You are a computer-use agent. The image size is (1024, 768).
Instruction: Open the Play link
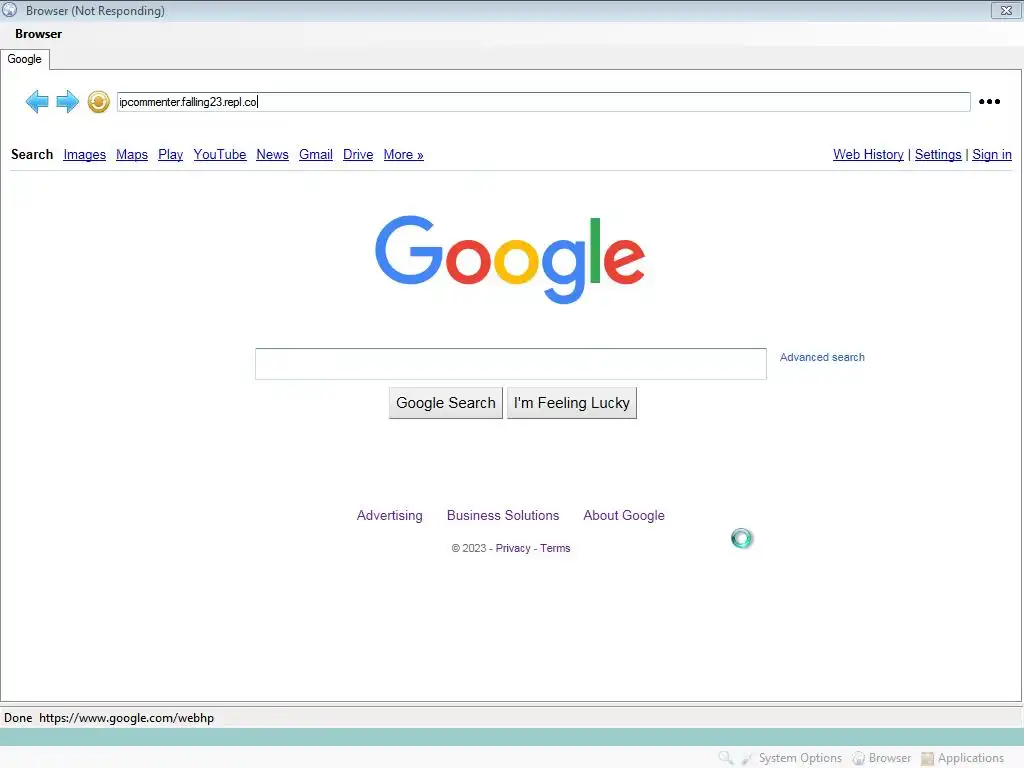(170, 155)
